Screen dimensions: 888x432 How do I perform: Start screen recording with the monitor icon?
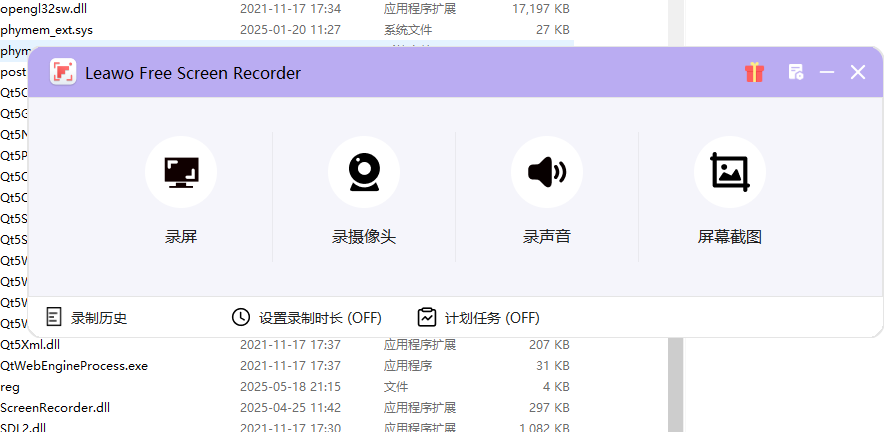(181, 172)
